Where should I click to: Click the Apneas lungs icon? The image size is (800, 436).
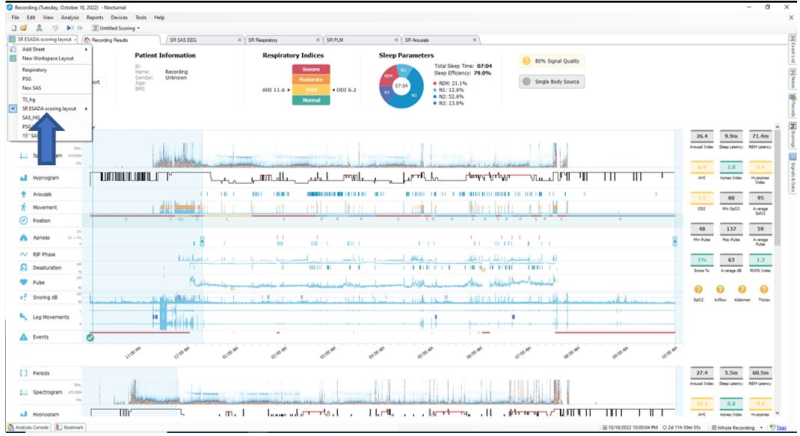pyautogui.click(x=23, y=238)
